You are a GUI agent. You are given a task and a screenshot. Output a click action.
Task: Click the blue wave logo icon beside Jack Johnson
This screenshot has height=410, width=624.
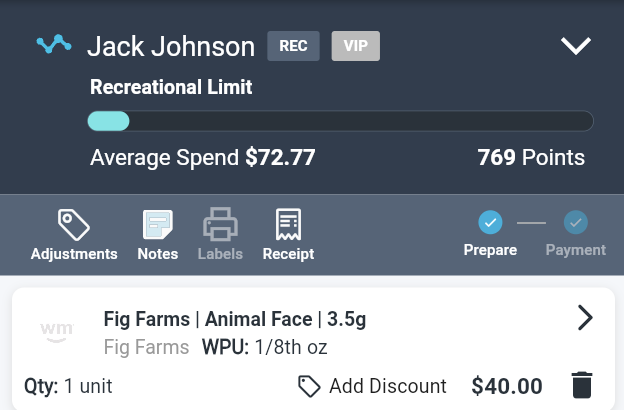[x=54, y=45]
